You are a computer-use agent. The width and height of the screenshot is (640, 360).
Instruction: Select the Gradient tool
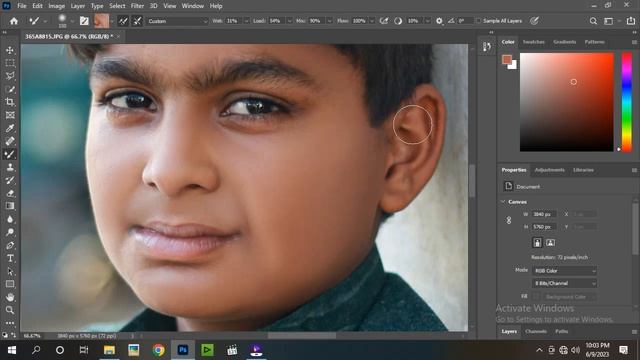[x=10, y=206]
